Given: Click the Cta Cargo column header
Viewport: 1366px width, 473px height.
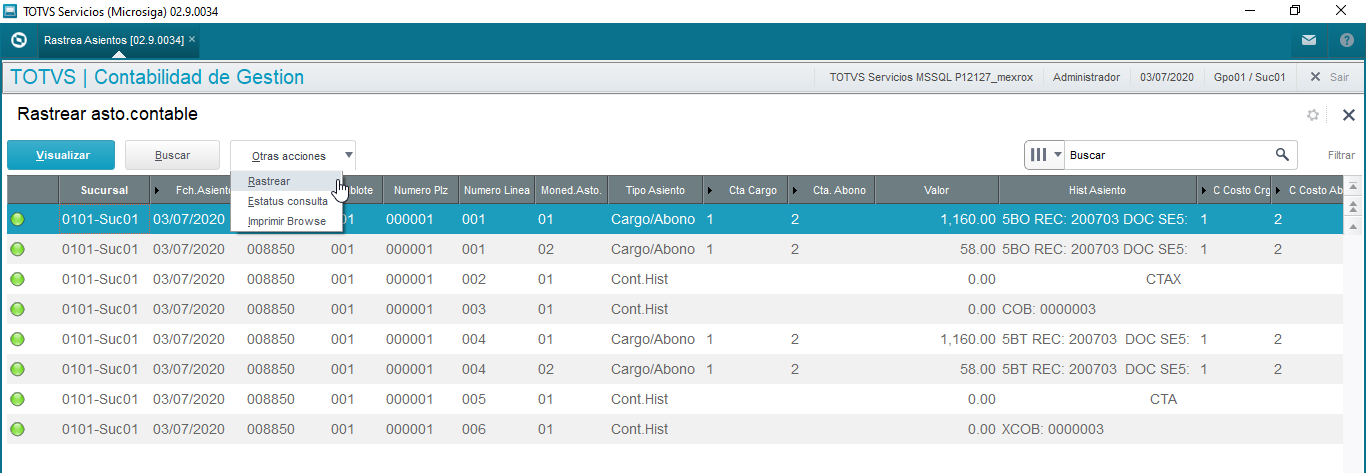Looking at the screenshot, I should point(746,190).
